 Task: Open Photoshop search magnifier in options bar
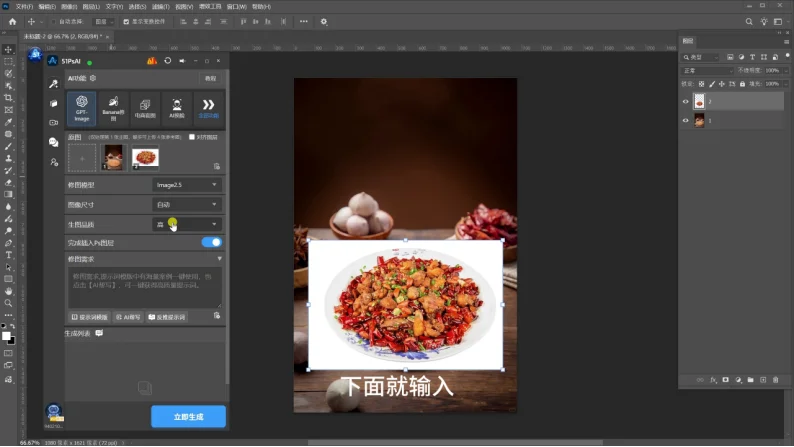point(749,22)
